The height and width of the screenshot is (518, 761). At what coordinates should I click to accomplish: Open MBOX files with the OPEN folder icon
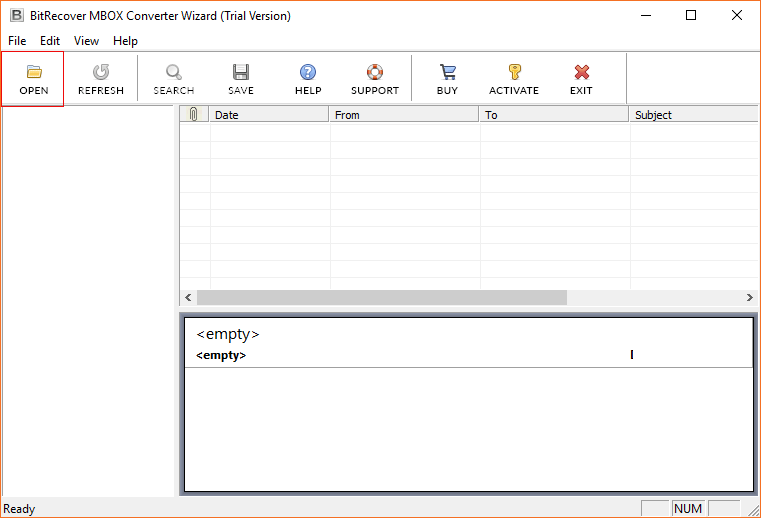[x=34, y=72]
